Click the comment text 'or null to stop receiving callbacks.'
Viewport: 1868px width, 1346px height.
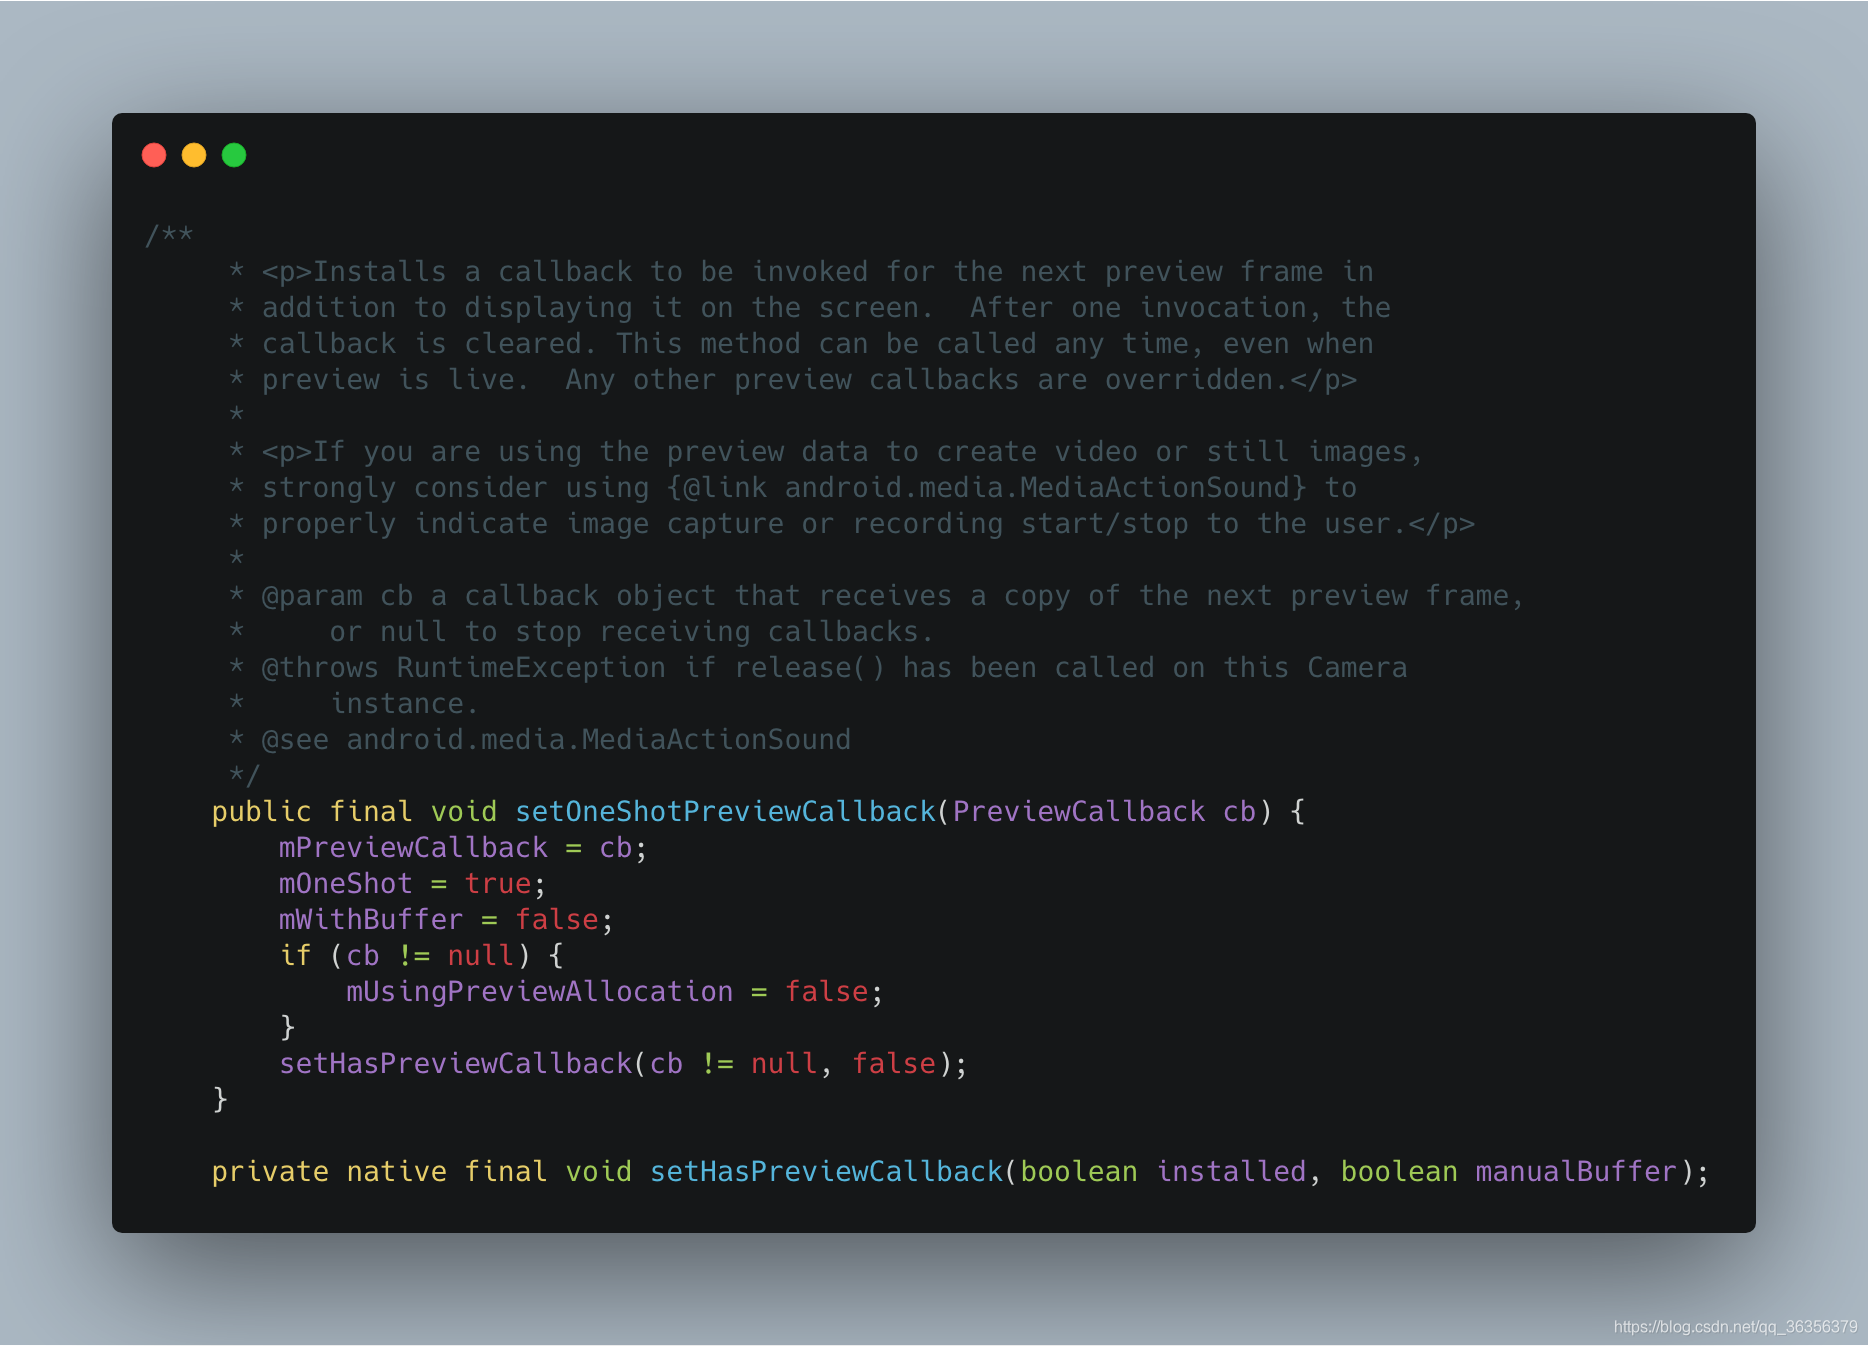click(631, 631)
